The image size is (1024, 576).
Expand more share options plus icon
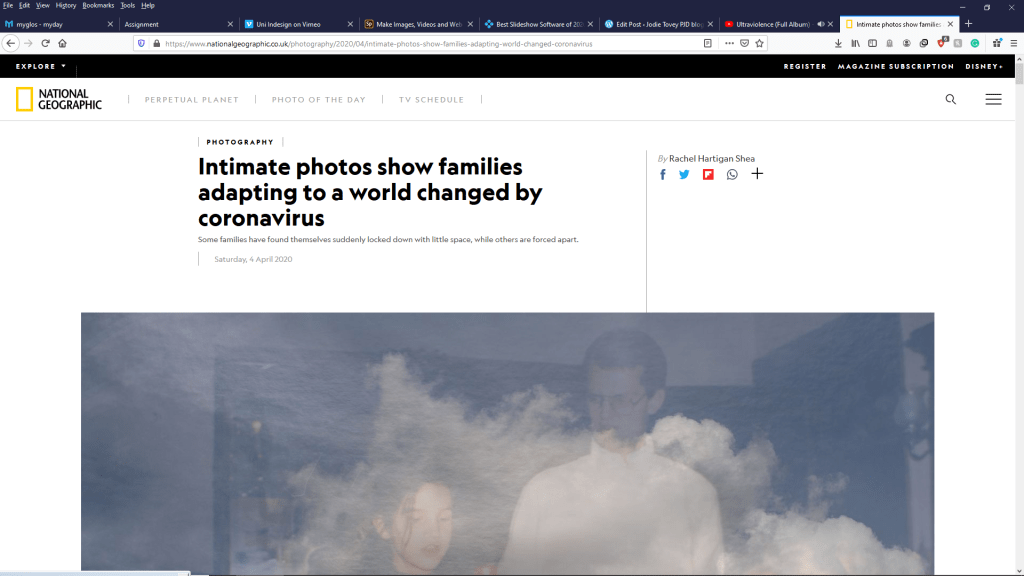point(757,174)
